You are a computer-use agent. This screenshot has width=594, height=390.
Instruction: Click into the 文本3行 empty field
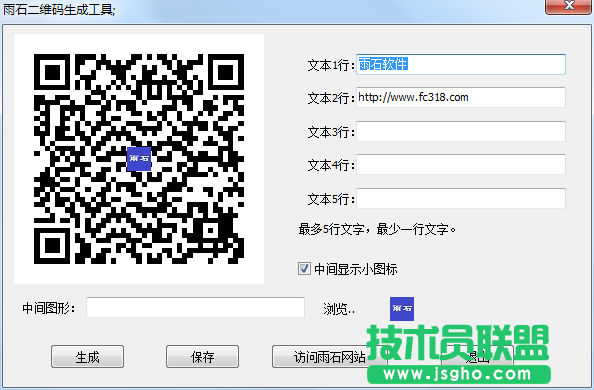(461, 131)
